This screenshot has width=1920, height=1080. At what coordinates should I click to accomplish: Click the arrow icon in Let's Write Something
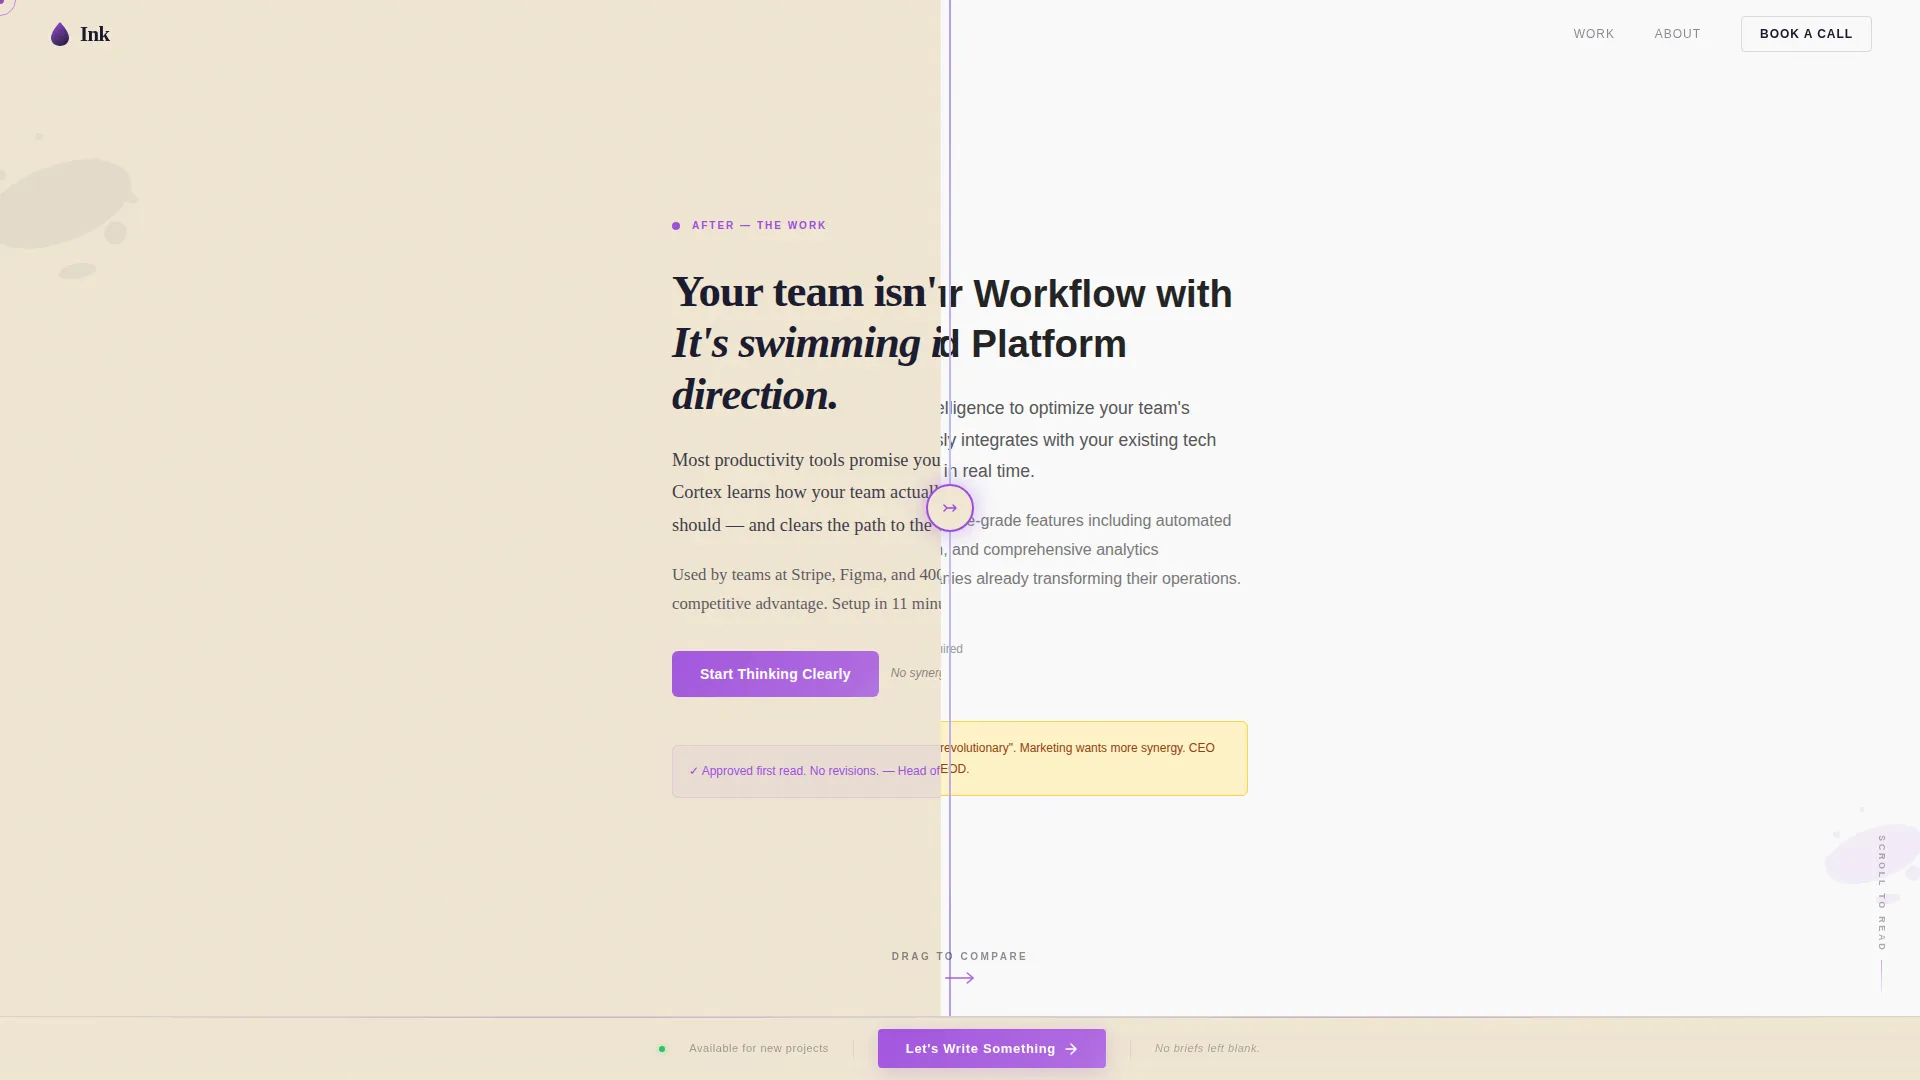pyautogui.click(x=1071, y=1049)
